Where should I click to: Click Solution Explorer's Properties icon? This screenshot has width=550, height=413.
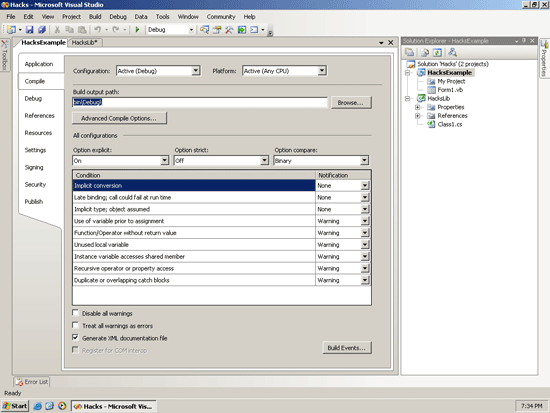(409, 53)
